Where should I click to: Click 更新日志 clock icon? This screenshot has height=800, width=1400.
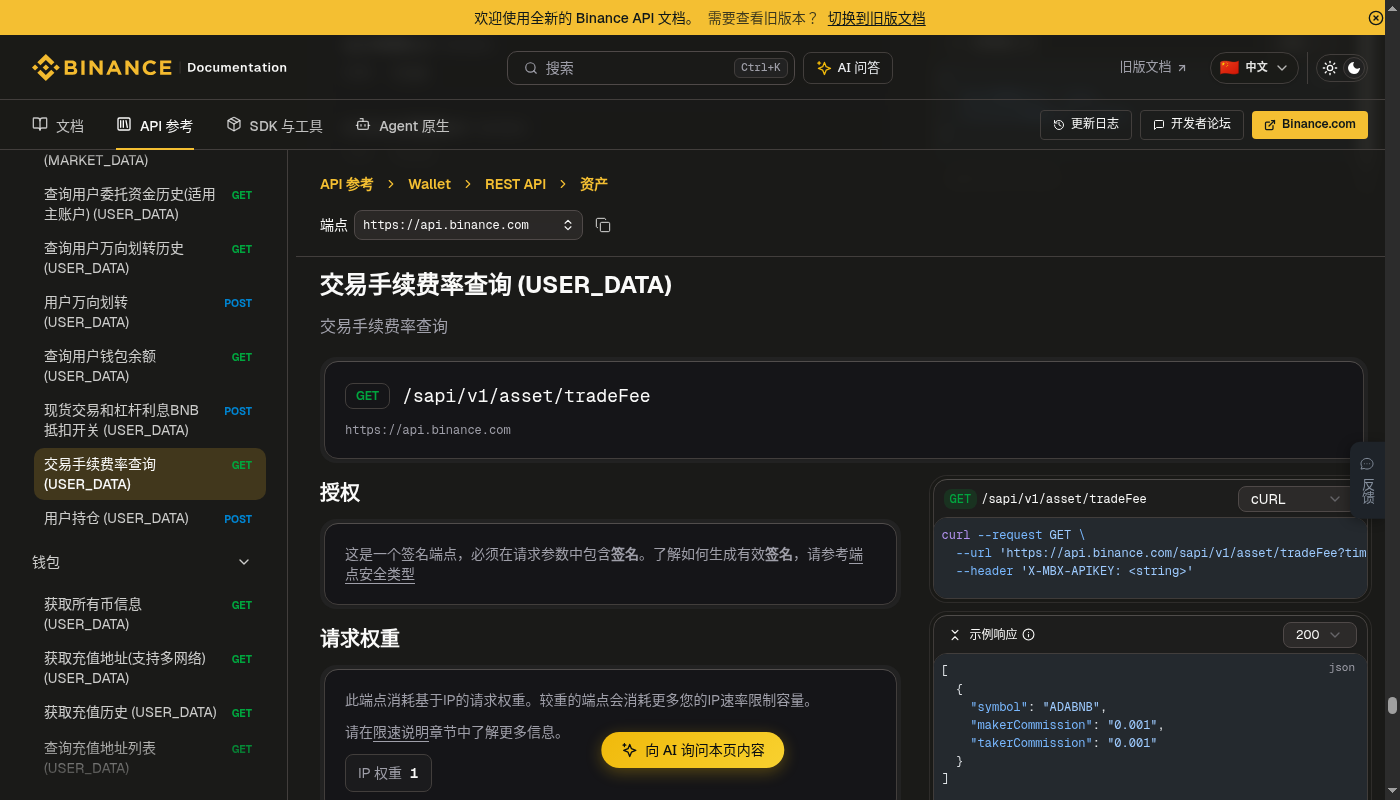(1059, 125)
